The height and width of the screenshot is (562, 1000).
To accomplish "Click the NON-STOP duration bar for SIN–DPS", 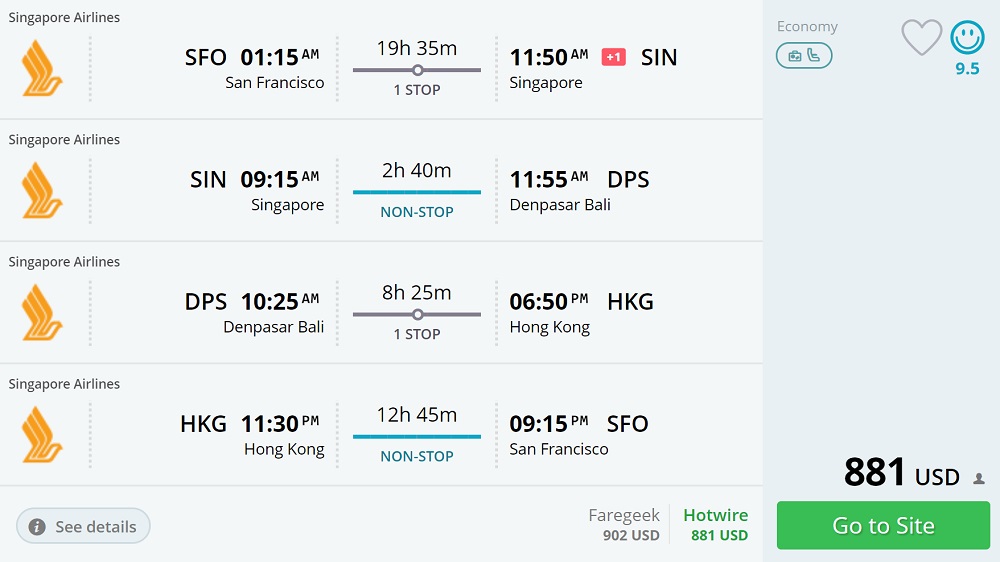I will pyautogui.click(x=417, y=192).
